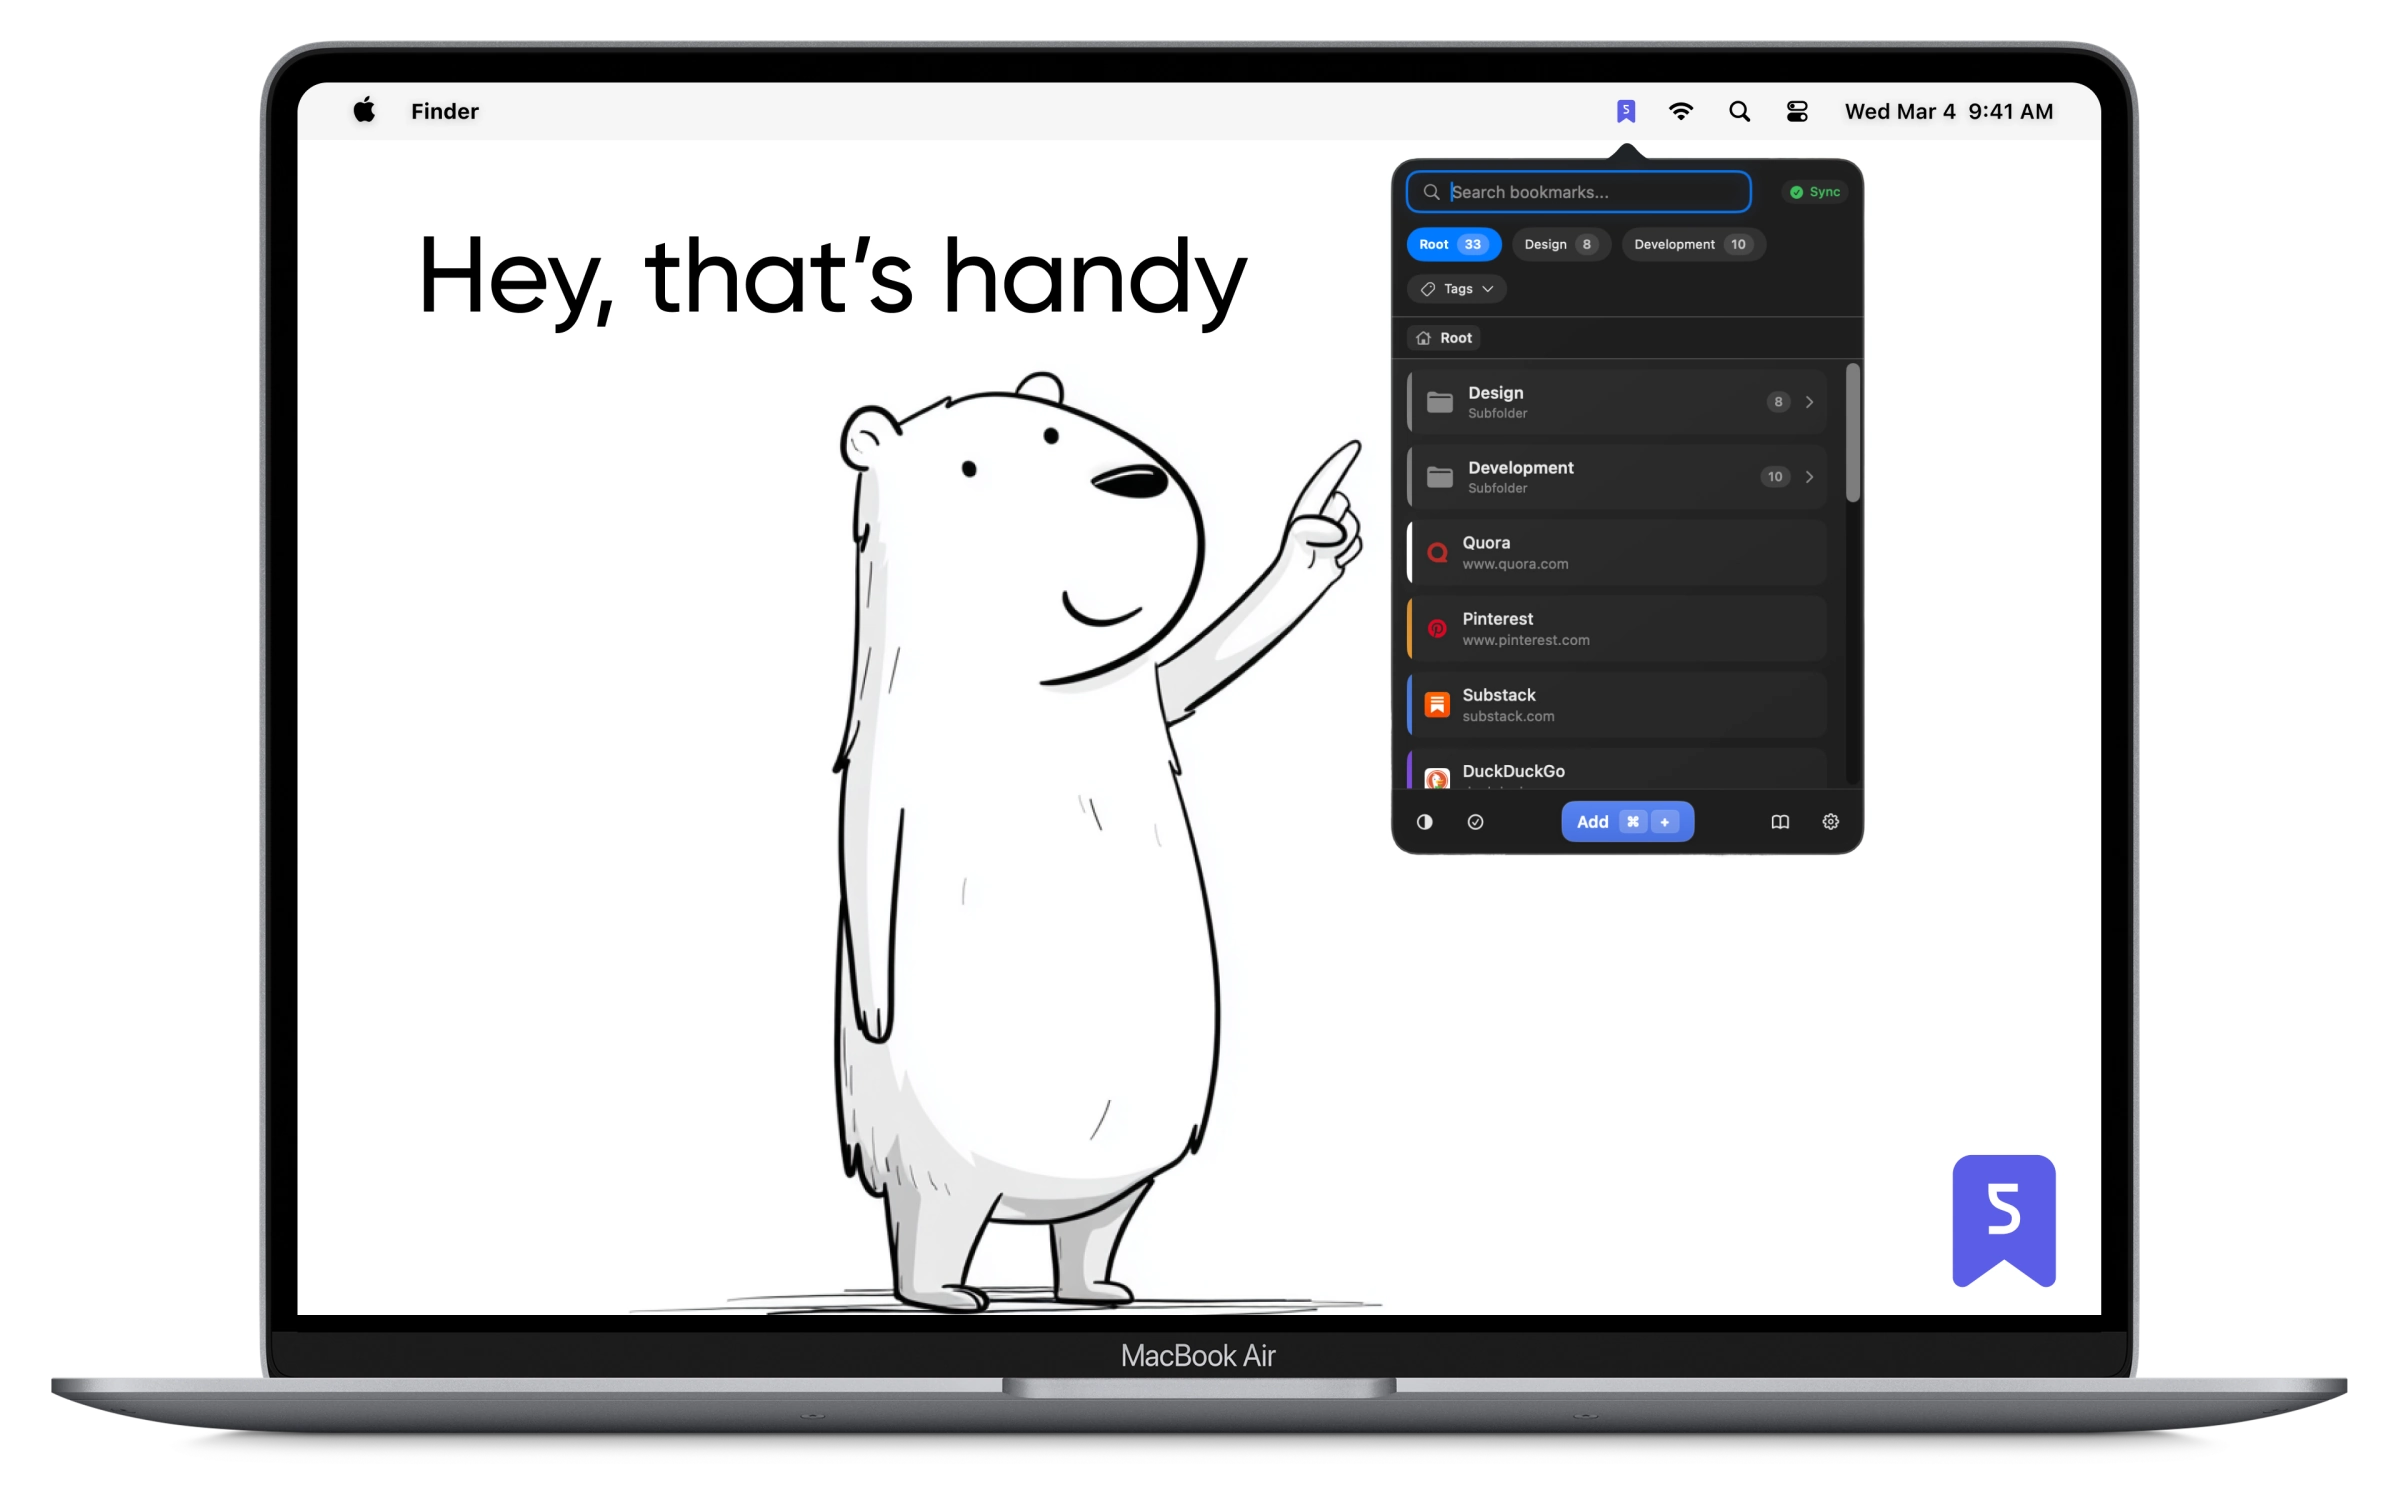
Task: Click the Quora favicon
Action: (1437, 553)
